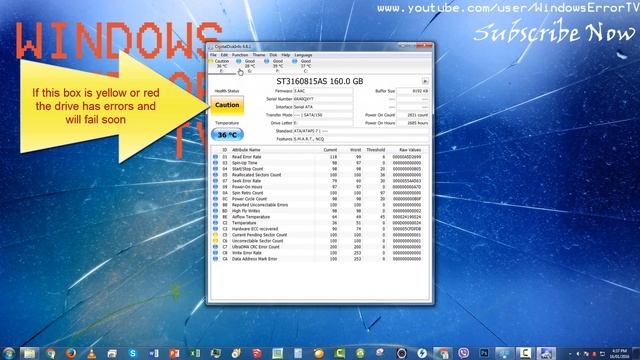The width and height of the screenshot is (640, 360).
Task: Click yellow icon for Uncorrectable Sector Count
Action: click(x=215, y=241)
